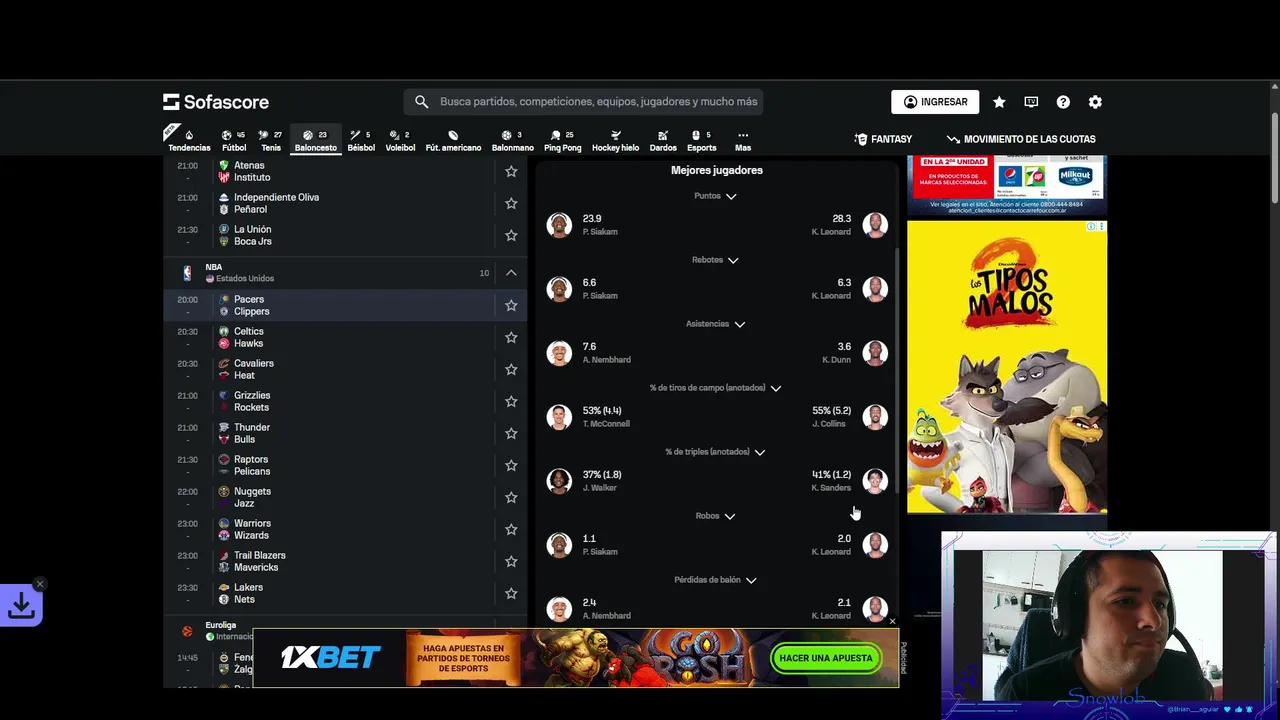Favorite the Atenas vs Instituto match
This screenshot has width=1280, height=720.
click(511, 171)
